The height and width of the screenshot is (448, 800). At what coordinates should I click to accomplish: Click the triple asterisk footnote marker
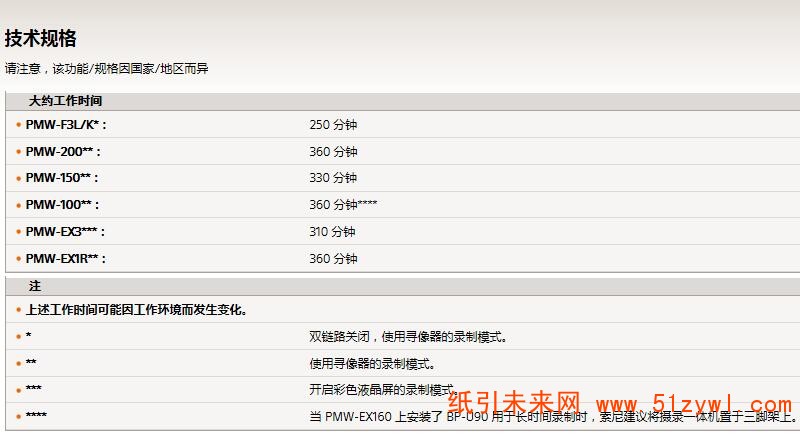(x=34, y=388)
